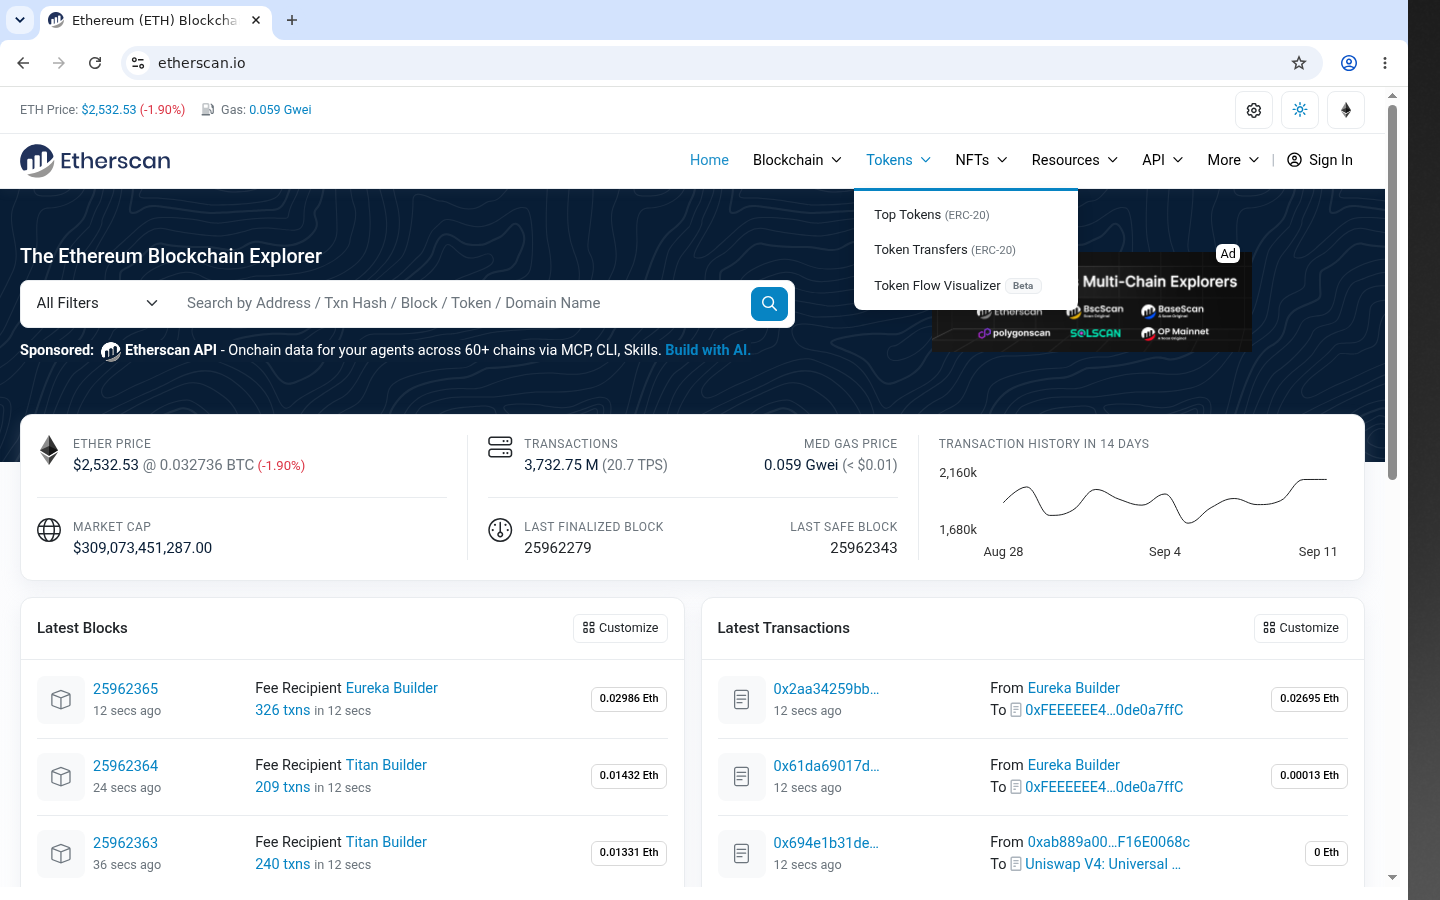
Task: Click the block icon for block 25962364
Action: point(61,776)
